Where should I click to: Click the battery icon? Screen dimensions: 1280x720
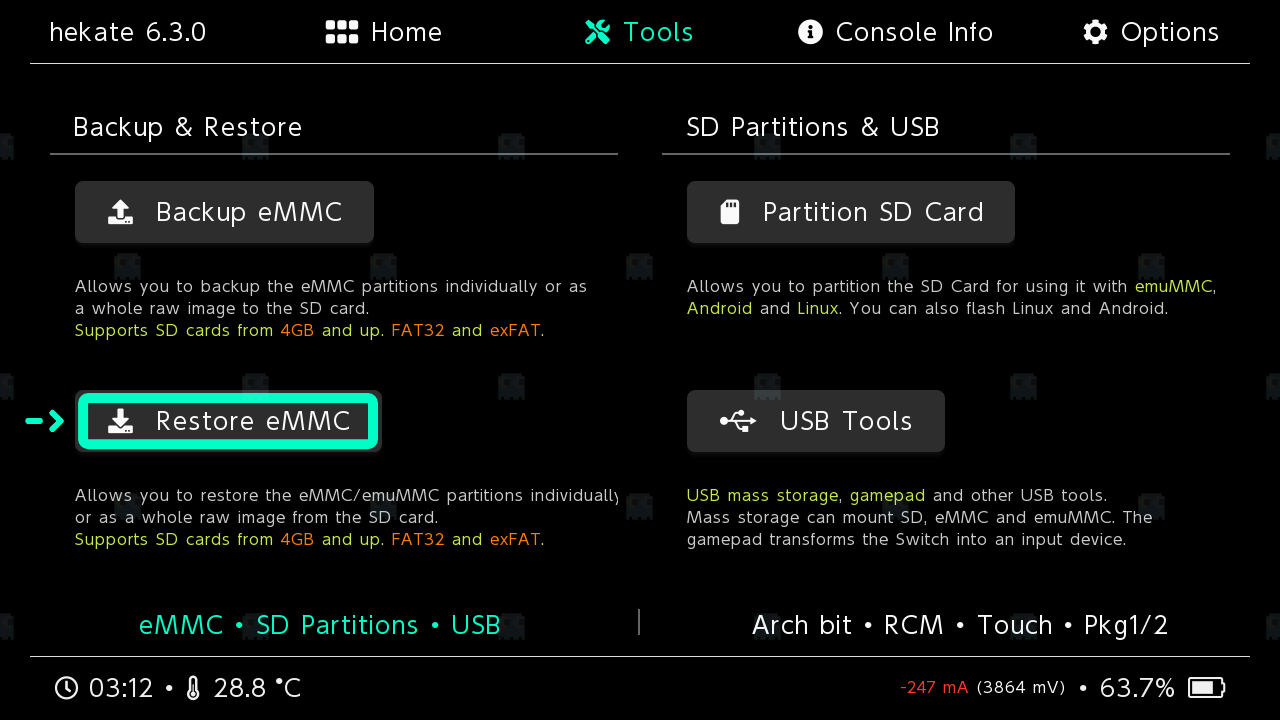click(1206, 688)
